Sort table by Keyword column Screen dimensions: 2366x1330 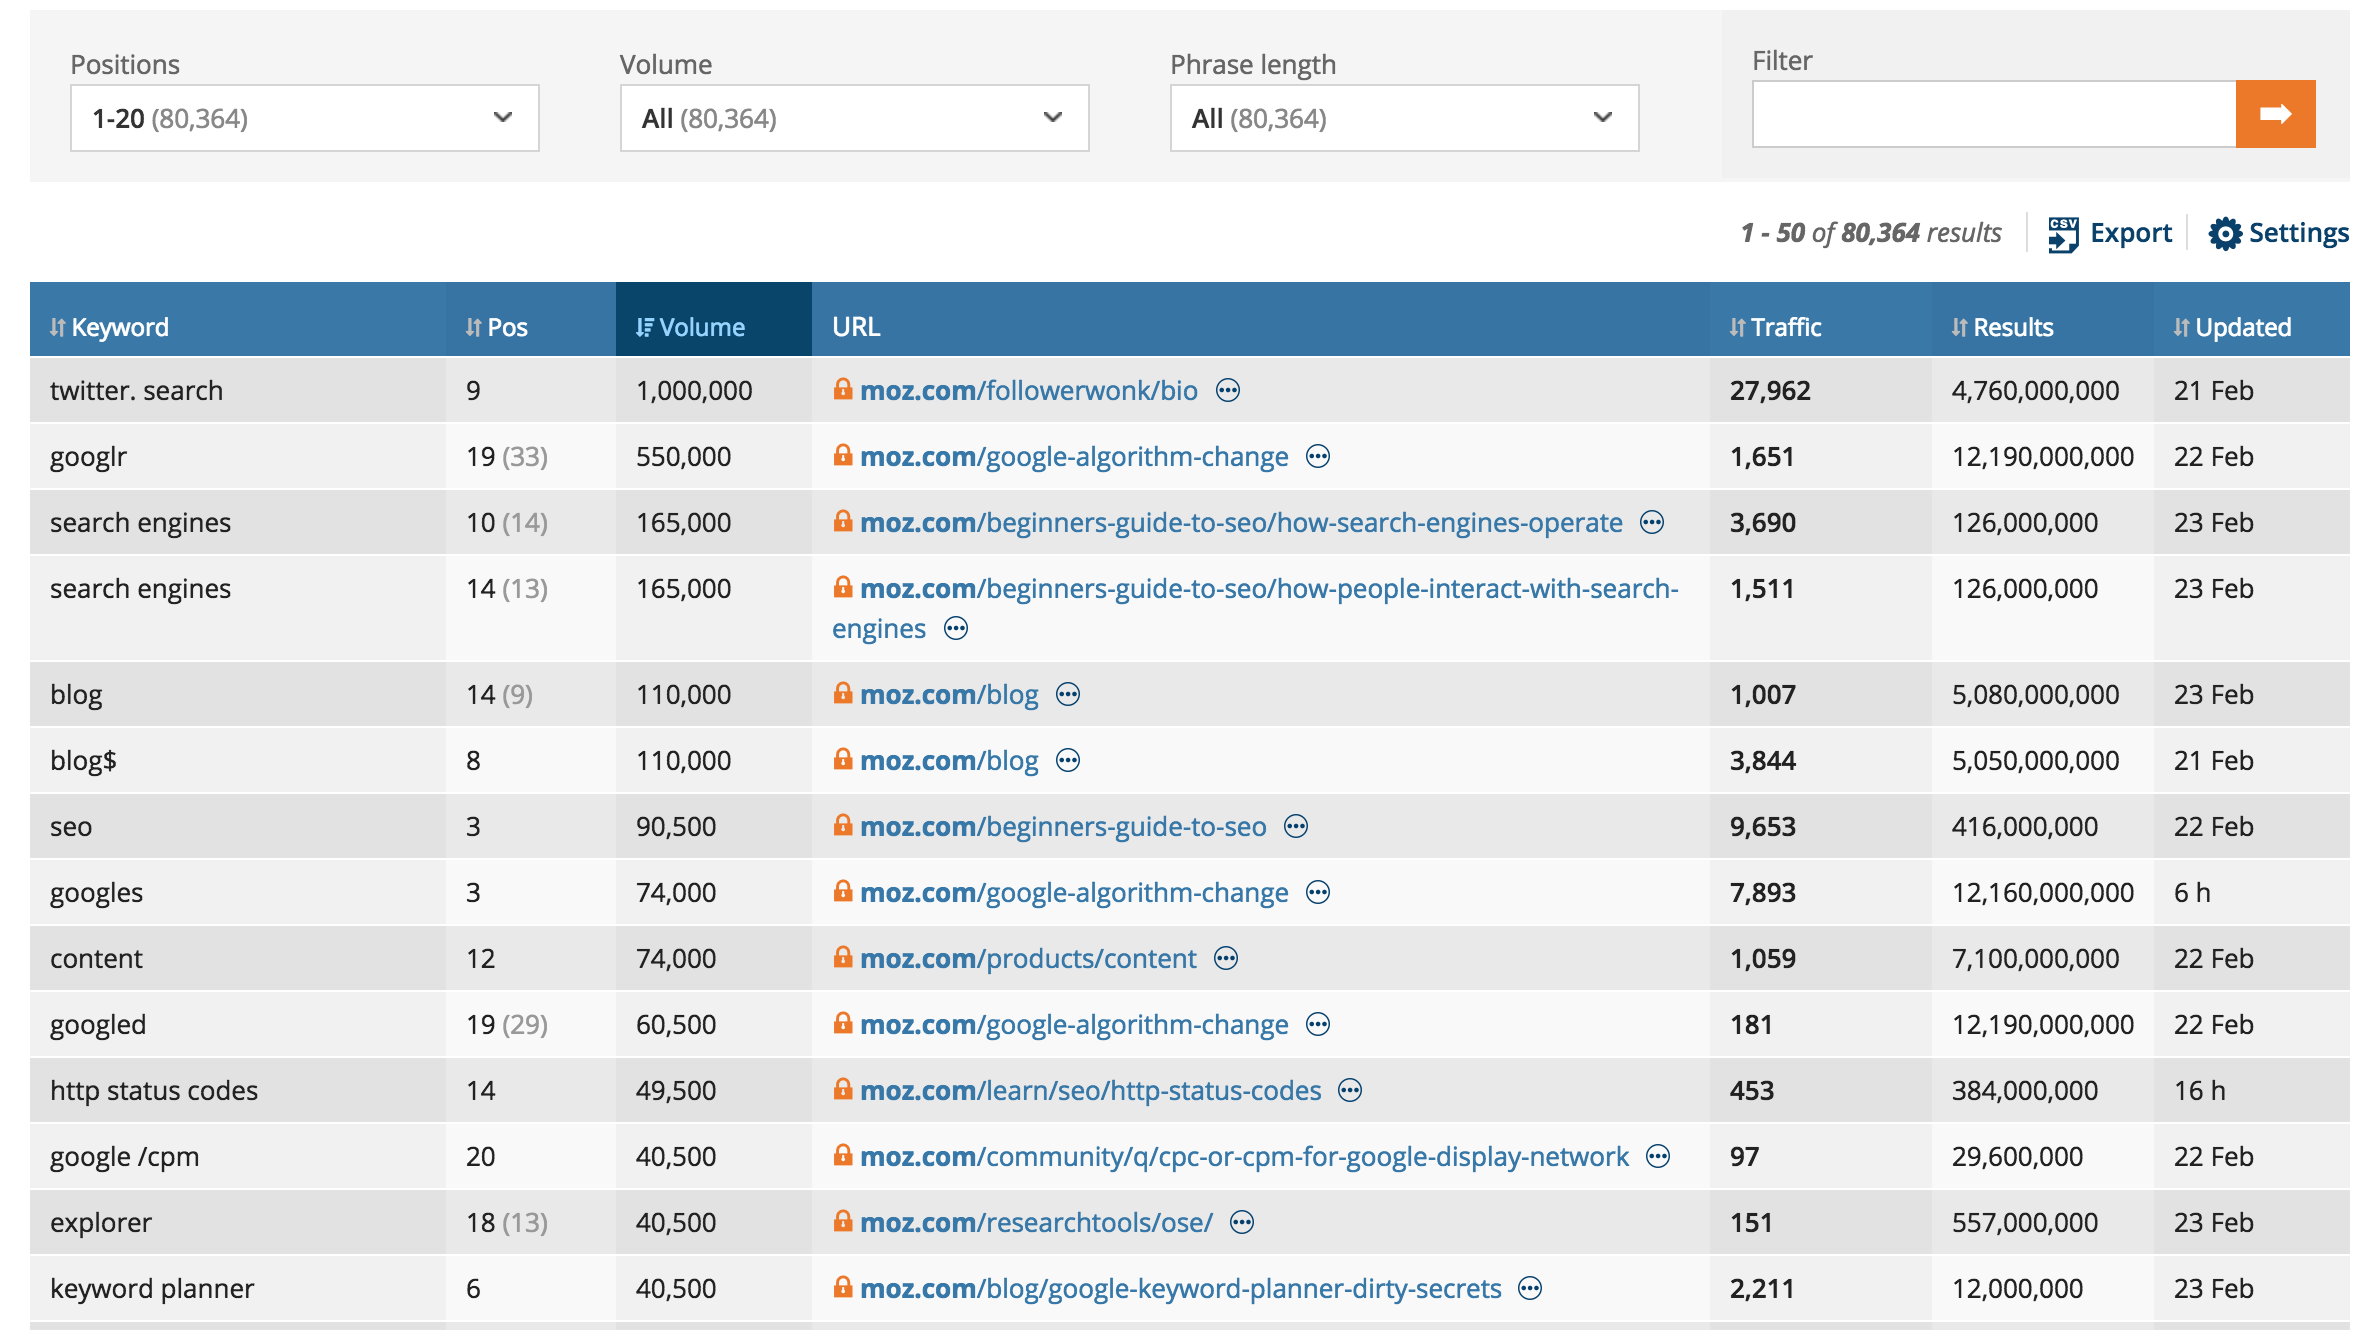point(119,327)
